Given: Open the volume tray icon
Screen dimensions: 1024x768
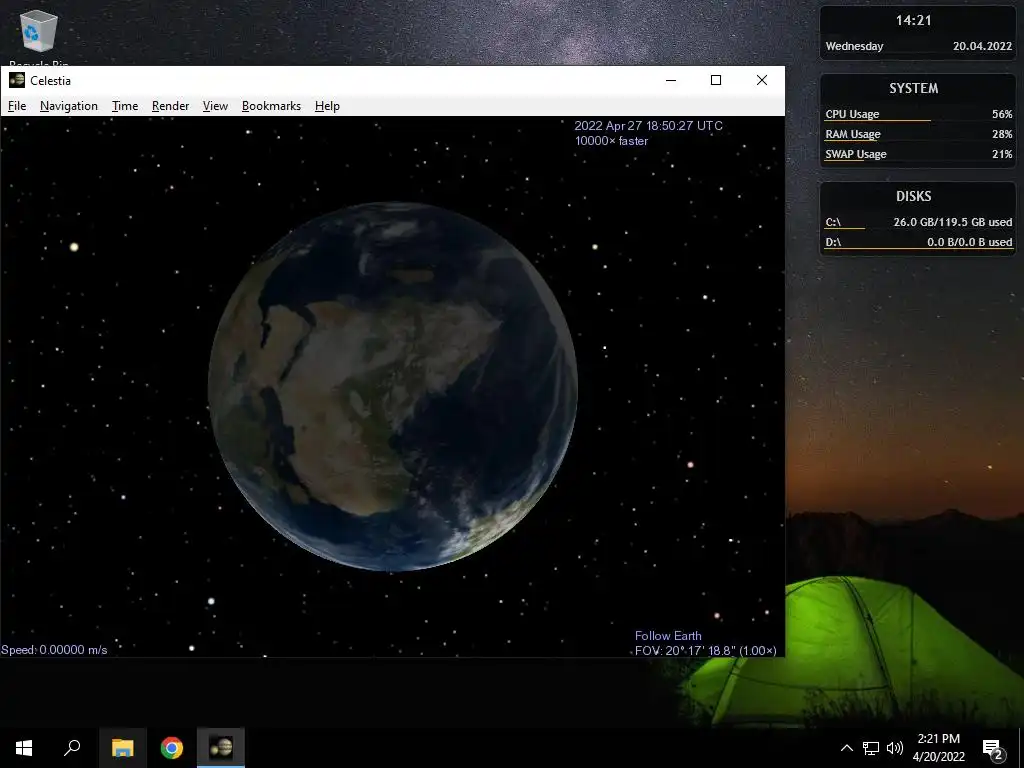Looking at the screenshot, I should (x=895, y=748).
